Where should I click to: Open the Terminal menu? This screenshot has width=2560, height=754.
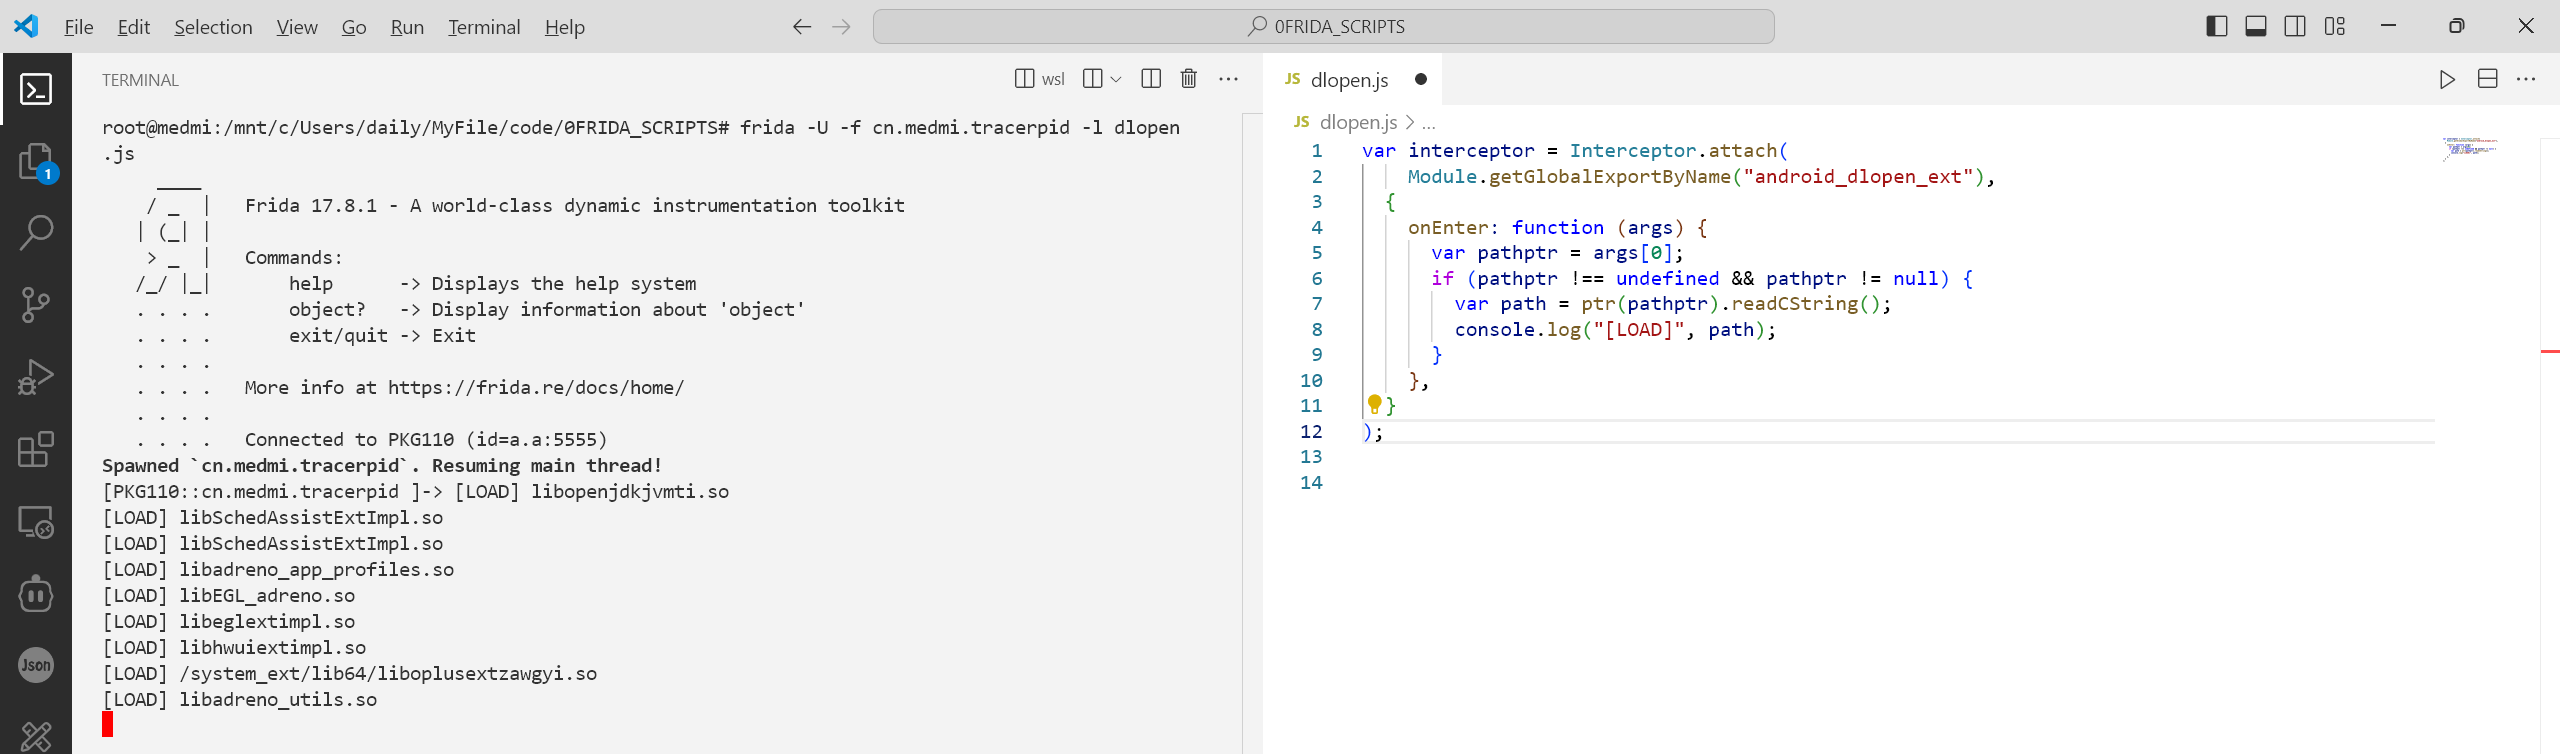pos(484,27)
